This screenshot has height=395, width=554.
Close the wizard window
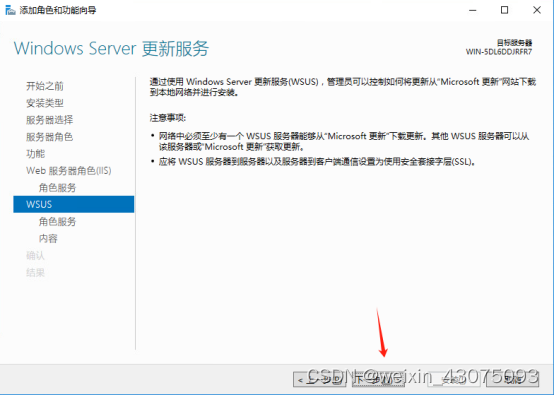click(x=537, y=10)
